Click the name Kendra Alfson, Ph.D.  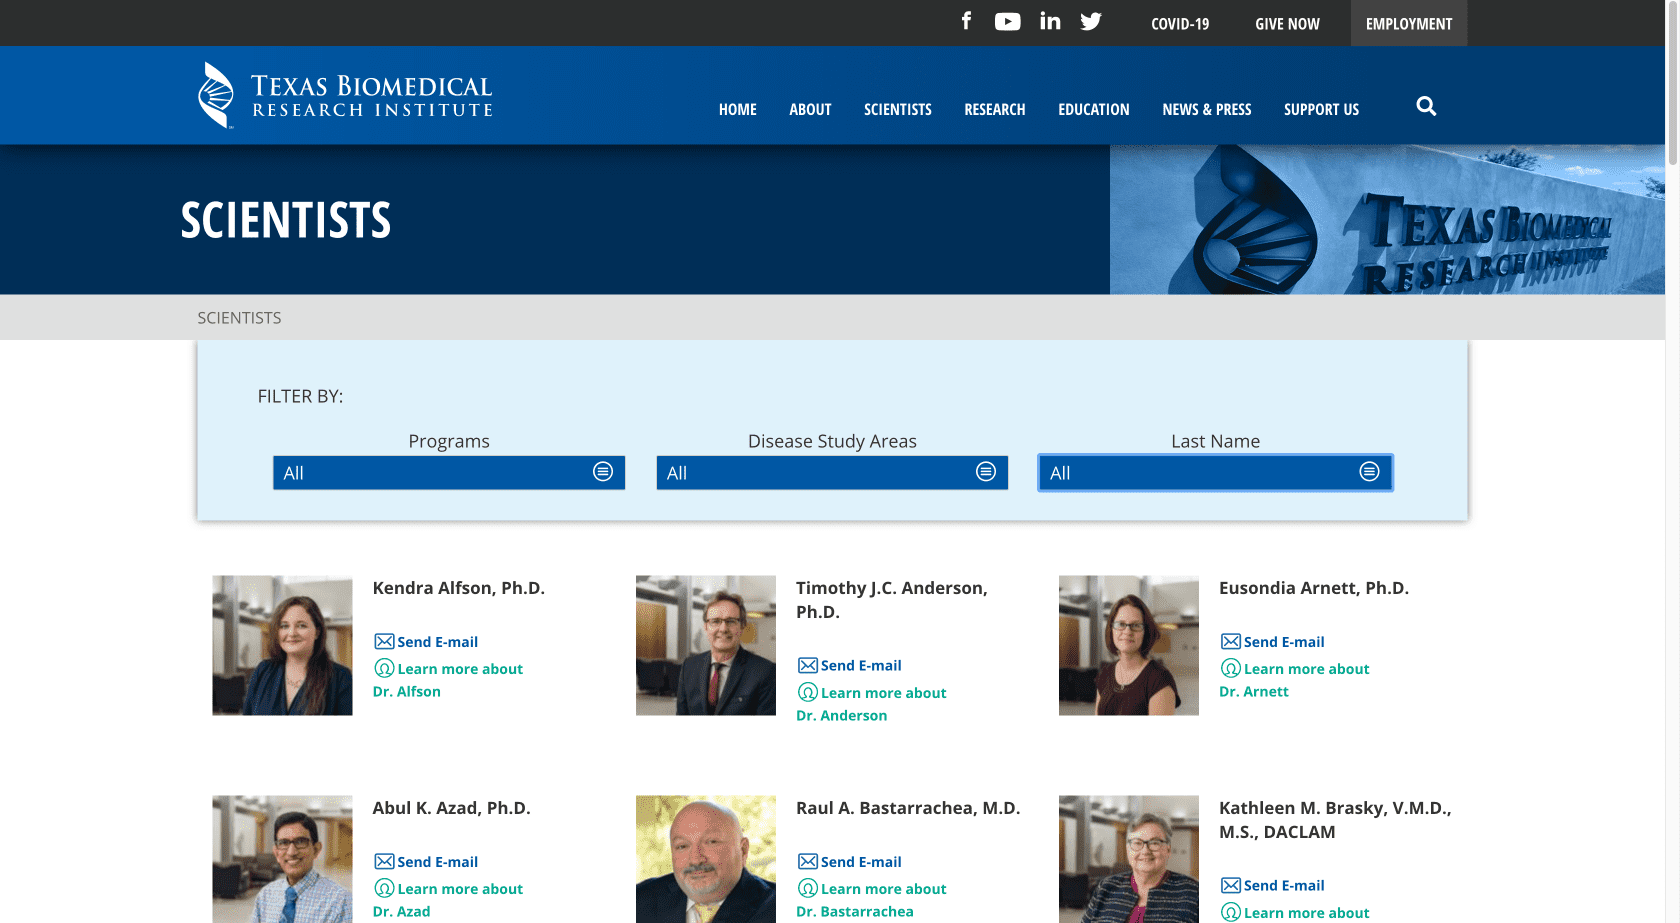459,588
